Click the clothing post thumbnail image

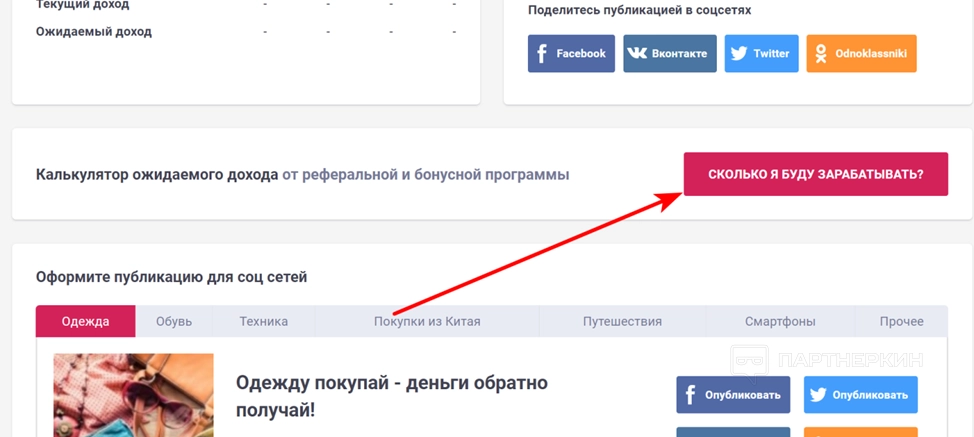point(134,395)
